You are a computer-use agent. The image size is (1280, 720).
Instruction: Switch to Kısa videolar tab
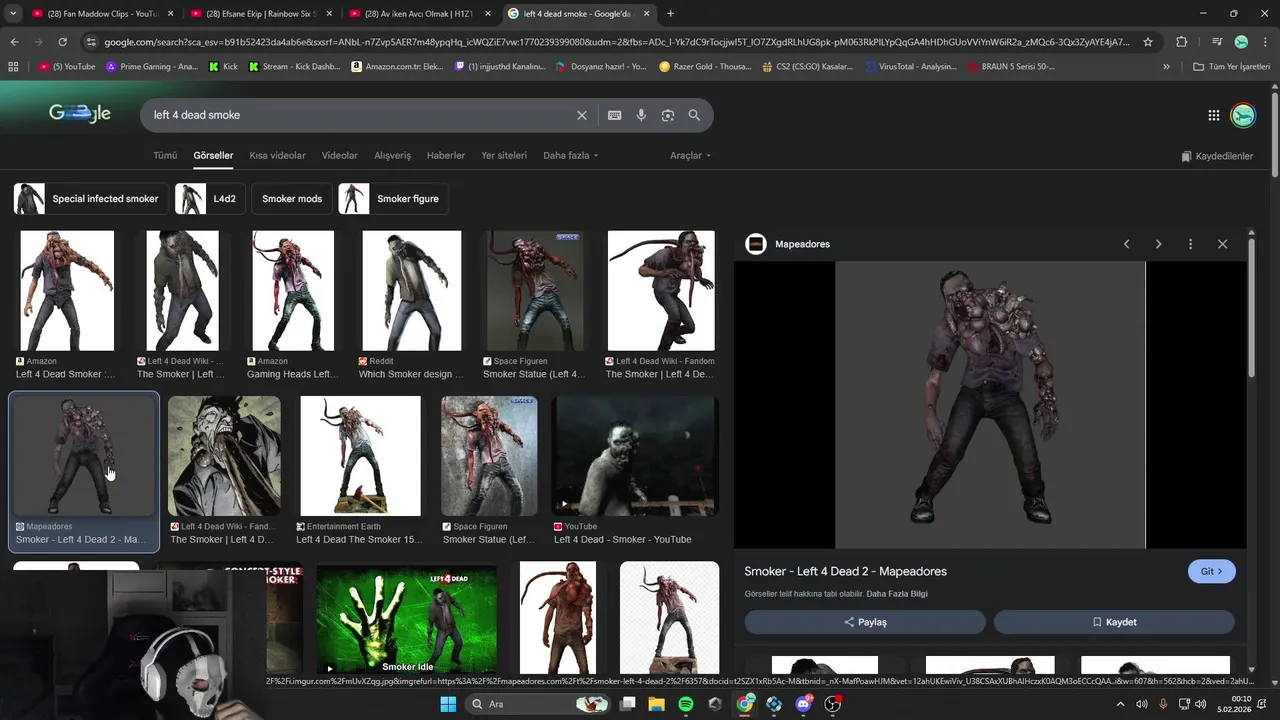point(277,156)
